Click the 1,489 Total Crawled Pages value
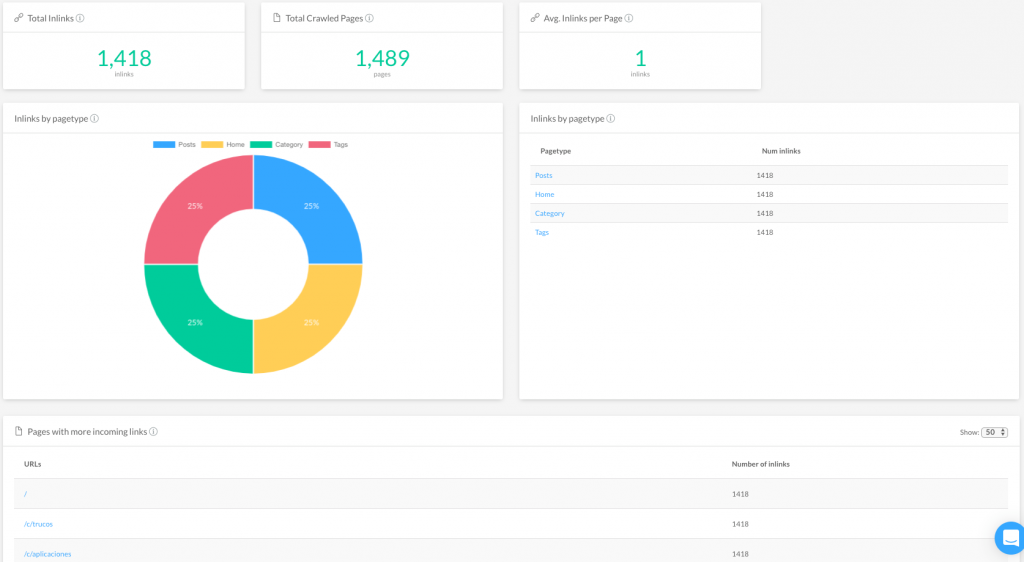Image resolution: width=1024 pixels, height=562 pixels. (x=382, y=59)
